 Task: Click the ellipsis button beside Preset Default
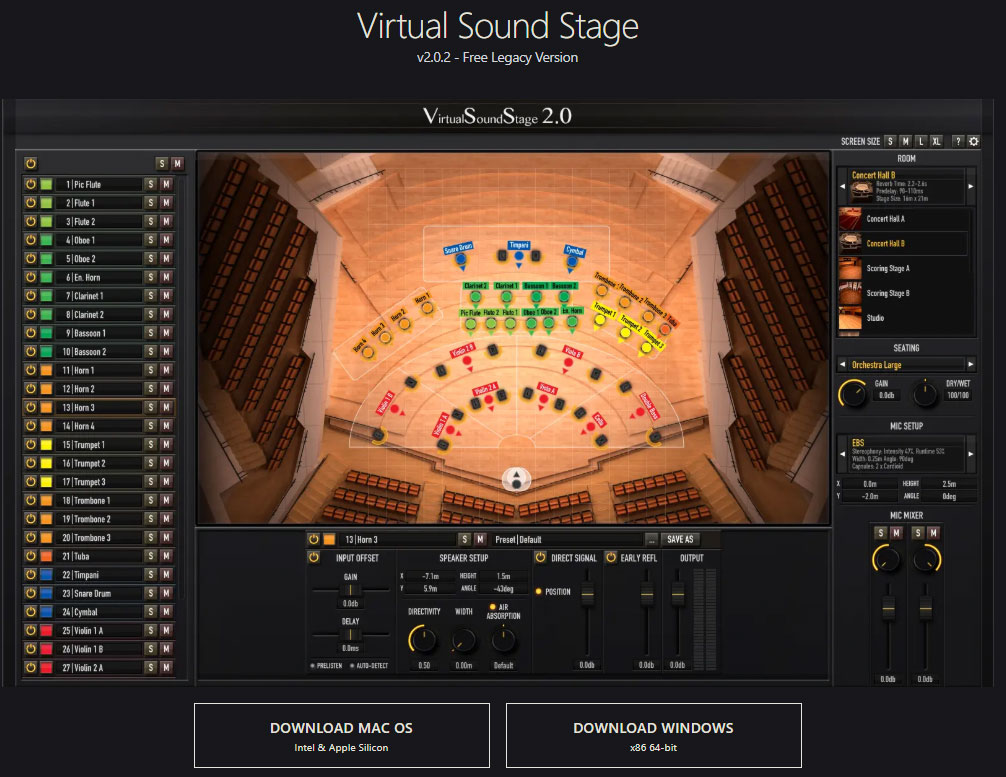pyautogui.click(x=651, y=539)
